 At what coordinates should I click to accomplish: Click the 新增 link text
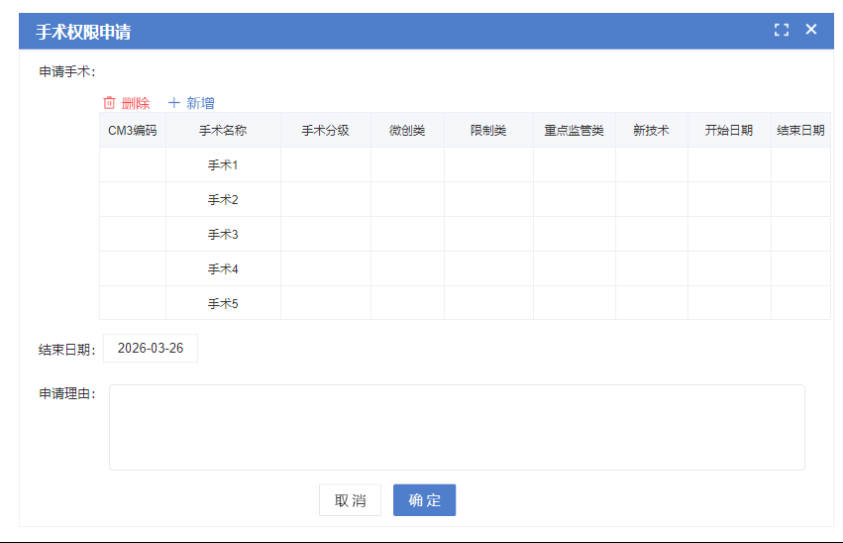[x=201, y=103]
